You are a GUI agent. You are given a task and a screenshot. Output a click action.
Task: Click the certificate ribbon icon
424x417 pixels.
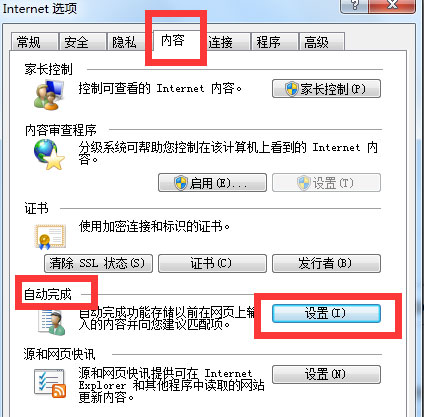click(50, 236)
